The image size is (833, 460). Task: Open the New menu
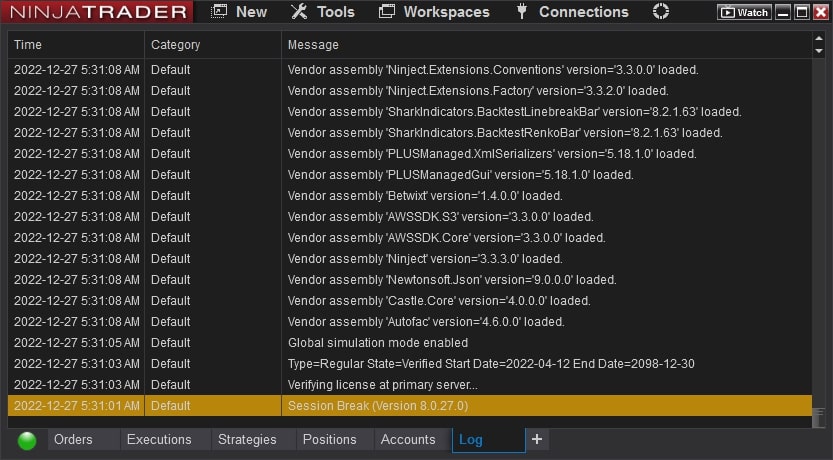(x=239, y=12)
